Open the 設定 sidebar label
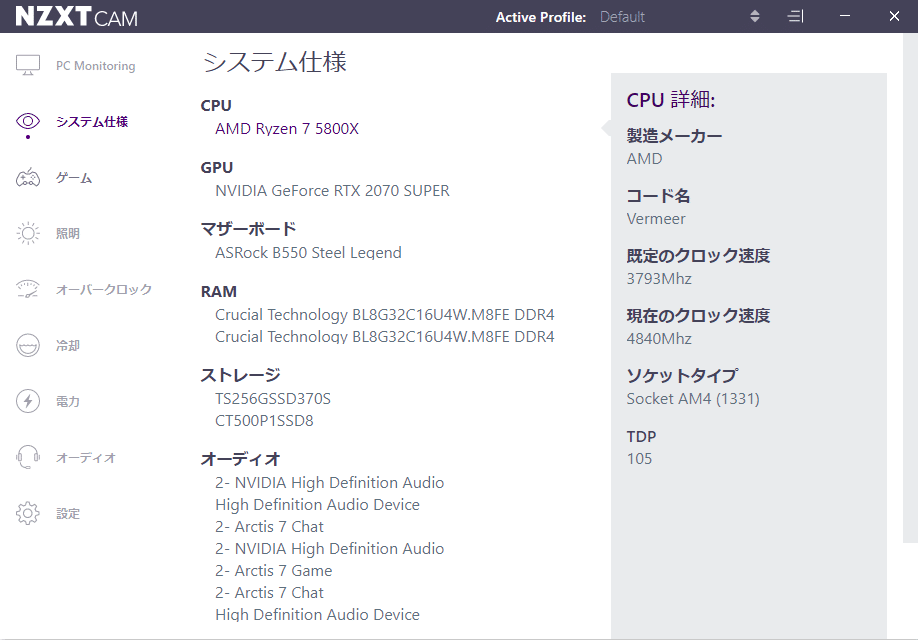Viewport: 918px width, 640px height. click(68, 514)
